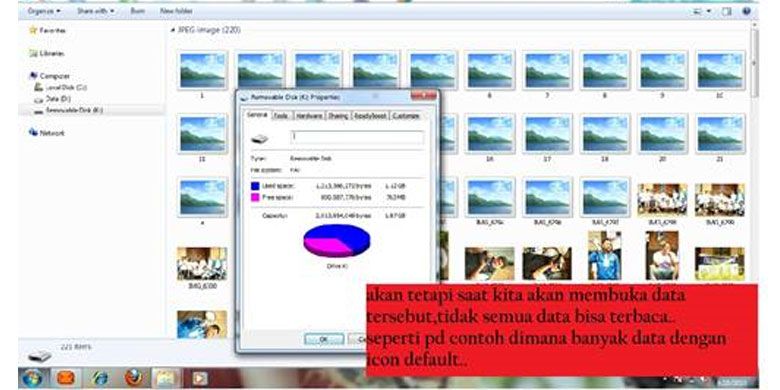Screen dimensions: 780x390
Task: Click the Data (D:) drive icon
Action: tap(38, 99)
